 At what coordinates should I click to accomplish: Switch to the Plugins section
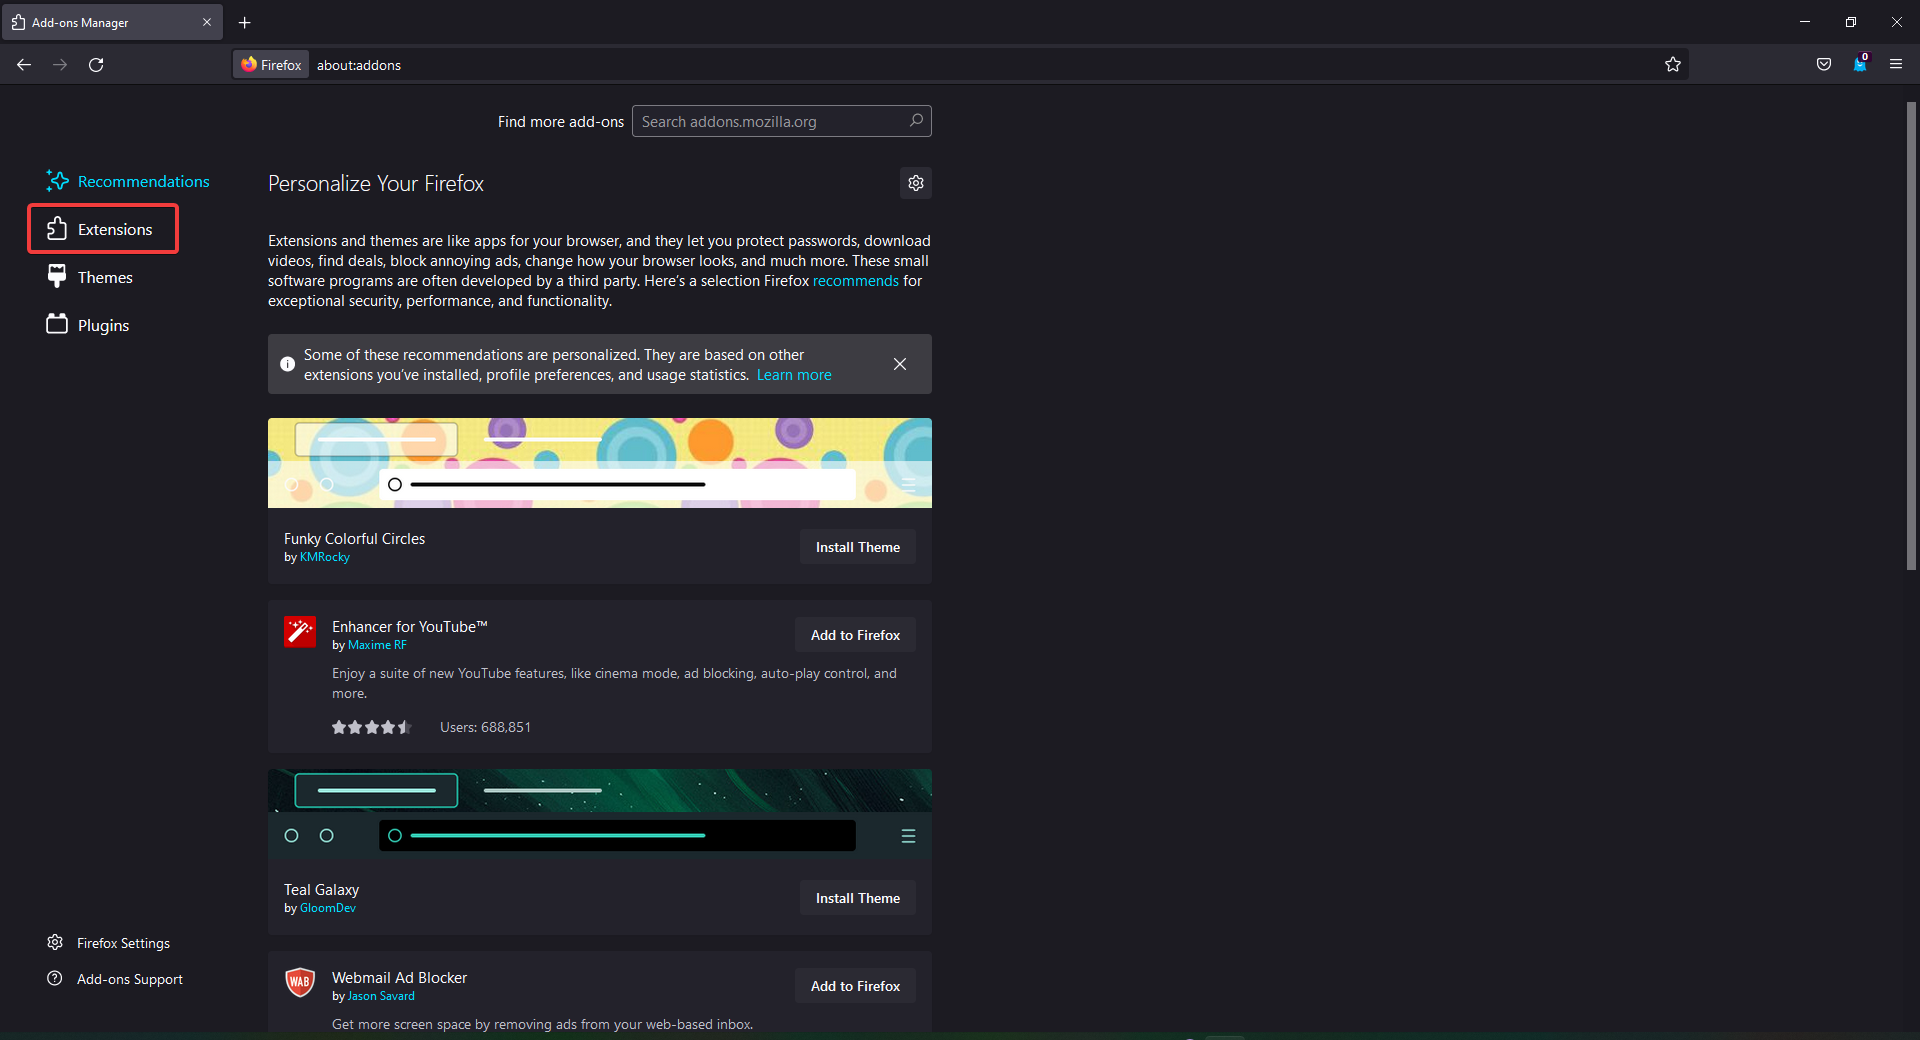pyautogui.click(x=88, y=325)
